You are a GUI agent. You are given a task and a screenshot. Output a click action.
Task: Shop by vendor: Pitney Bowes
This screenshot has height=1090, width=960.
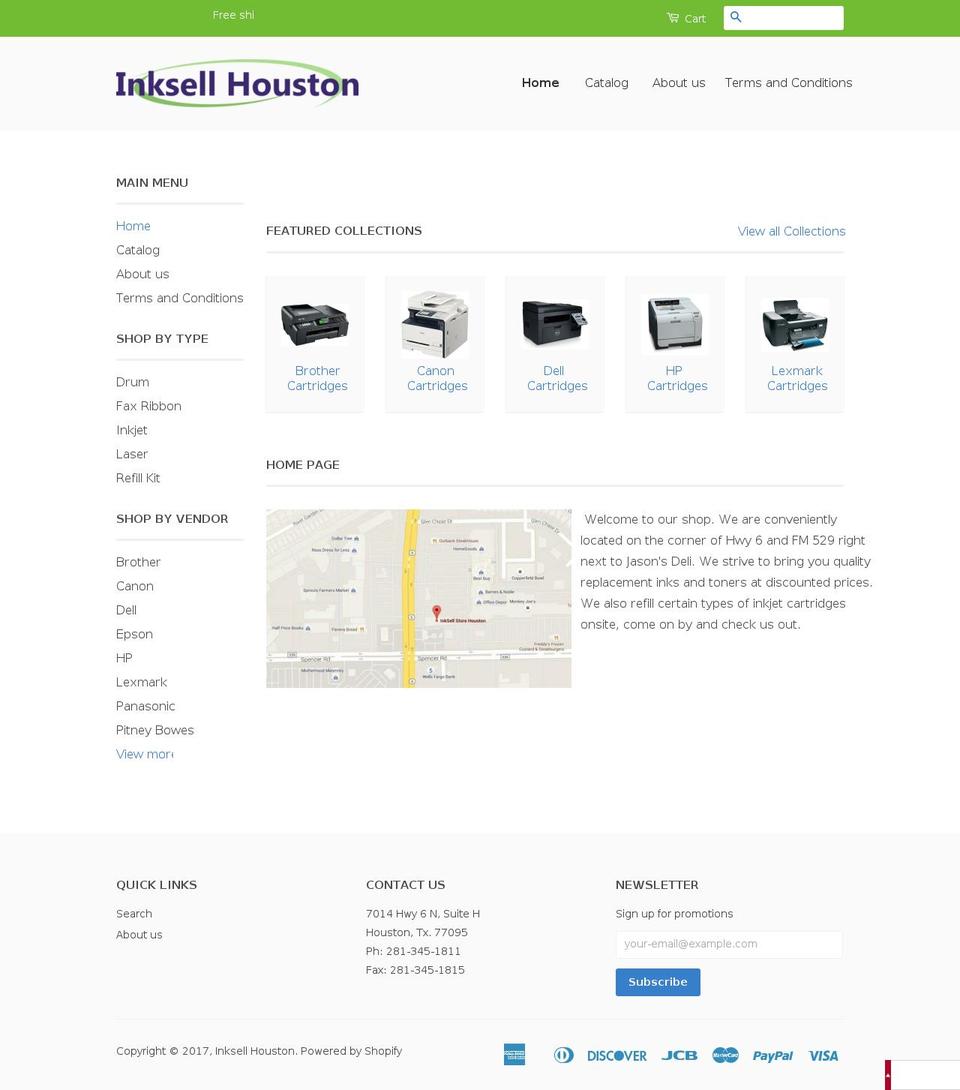point(154,730)
